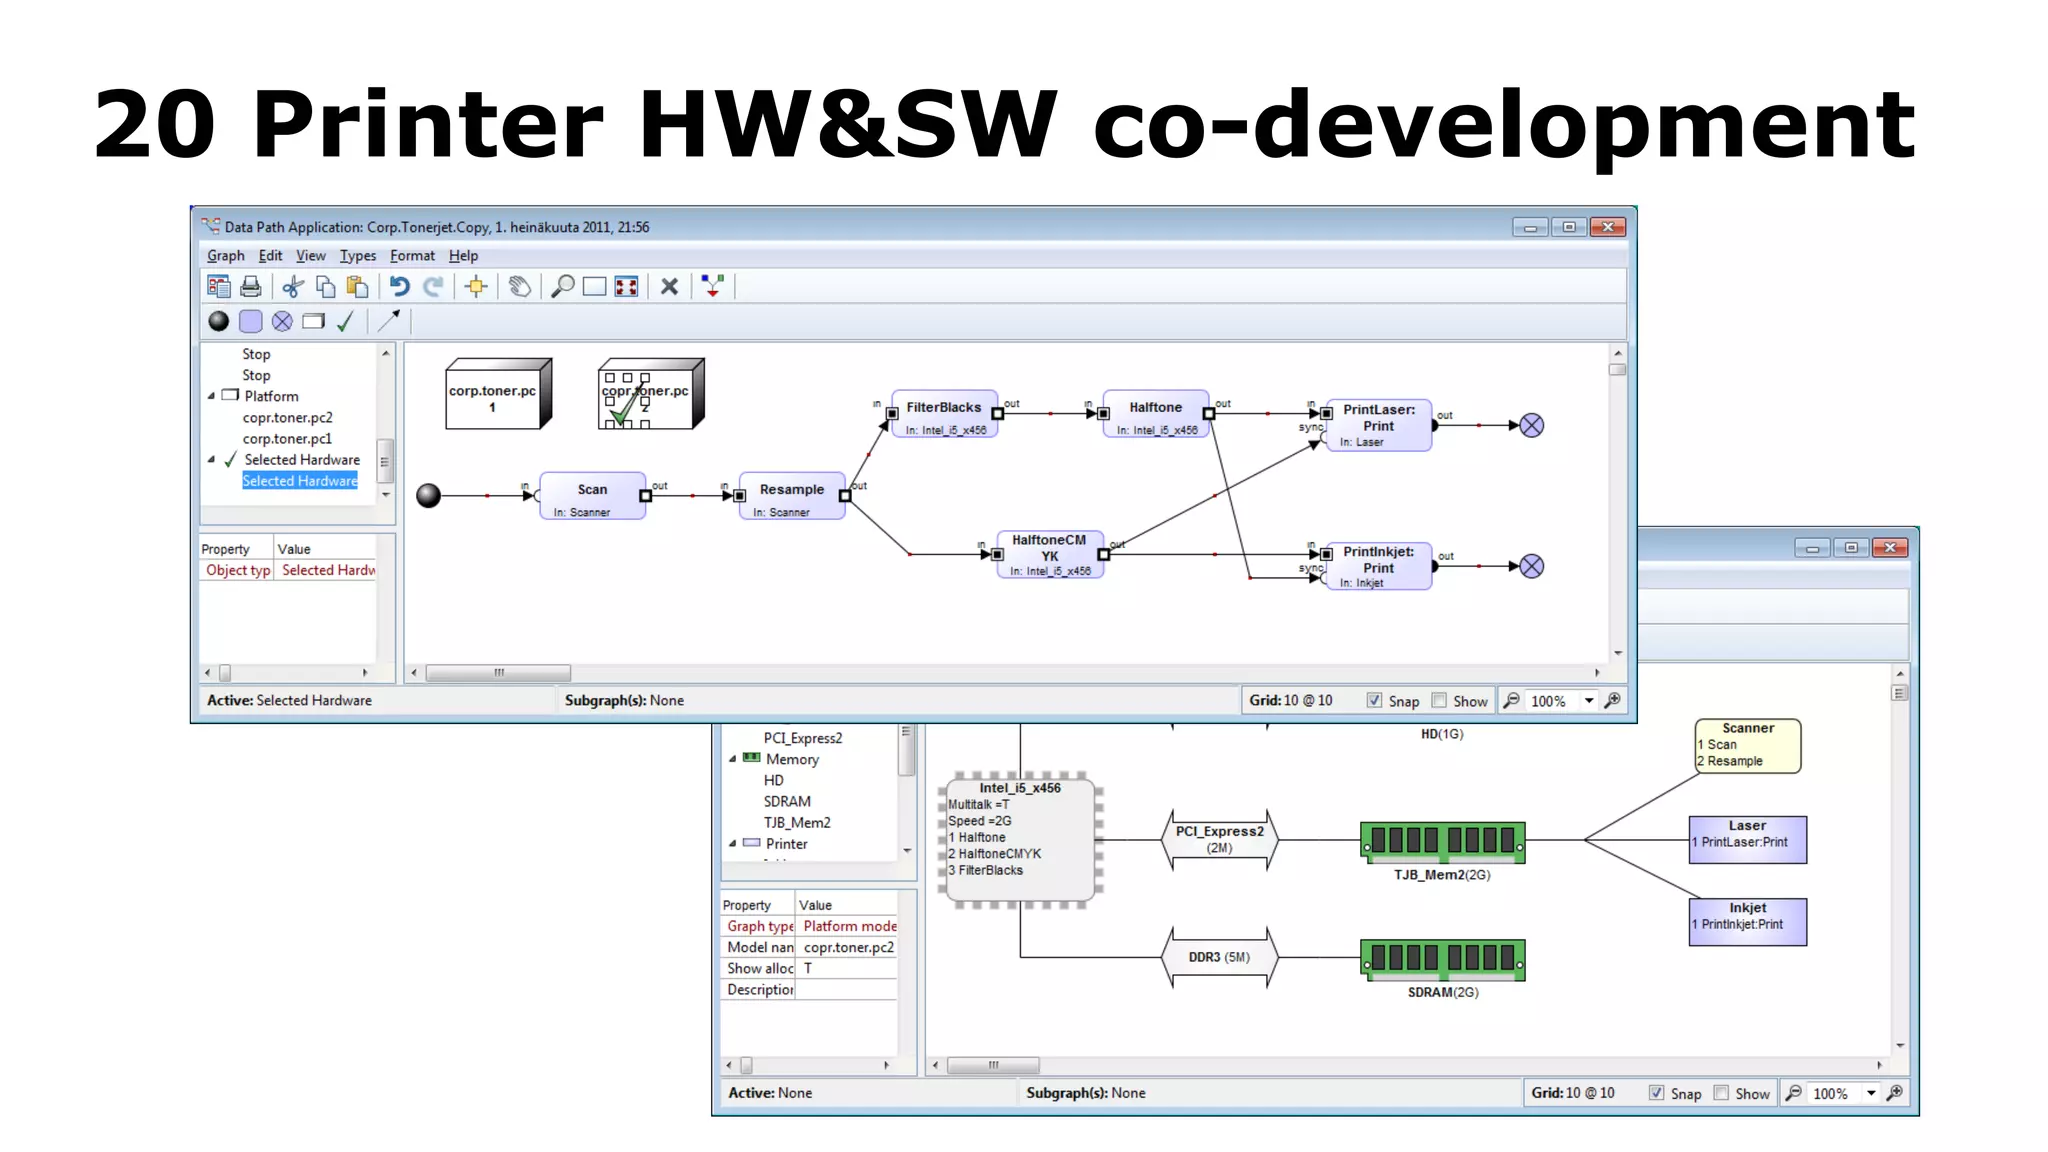Open the Format menu

click(412, 256)
